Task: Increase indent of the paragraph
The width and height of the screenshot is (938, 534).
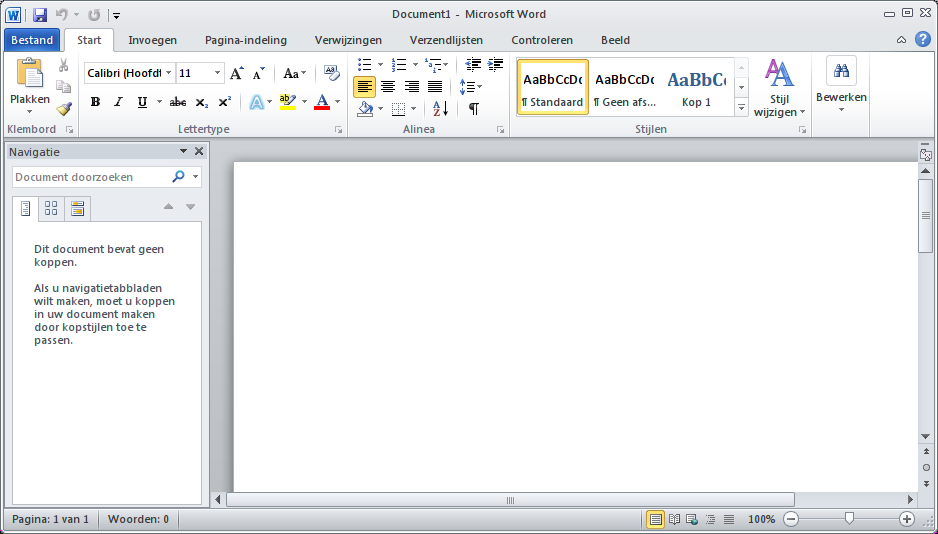Action: coord(495,65)
